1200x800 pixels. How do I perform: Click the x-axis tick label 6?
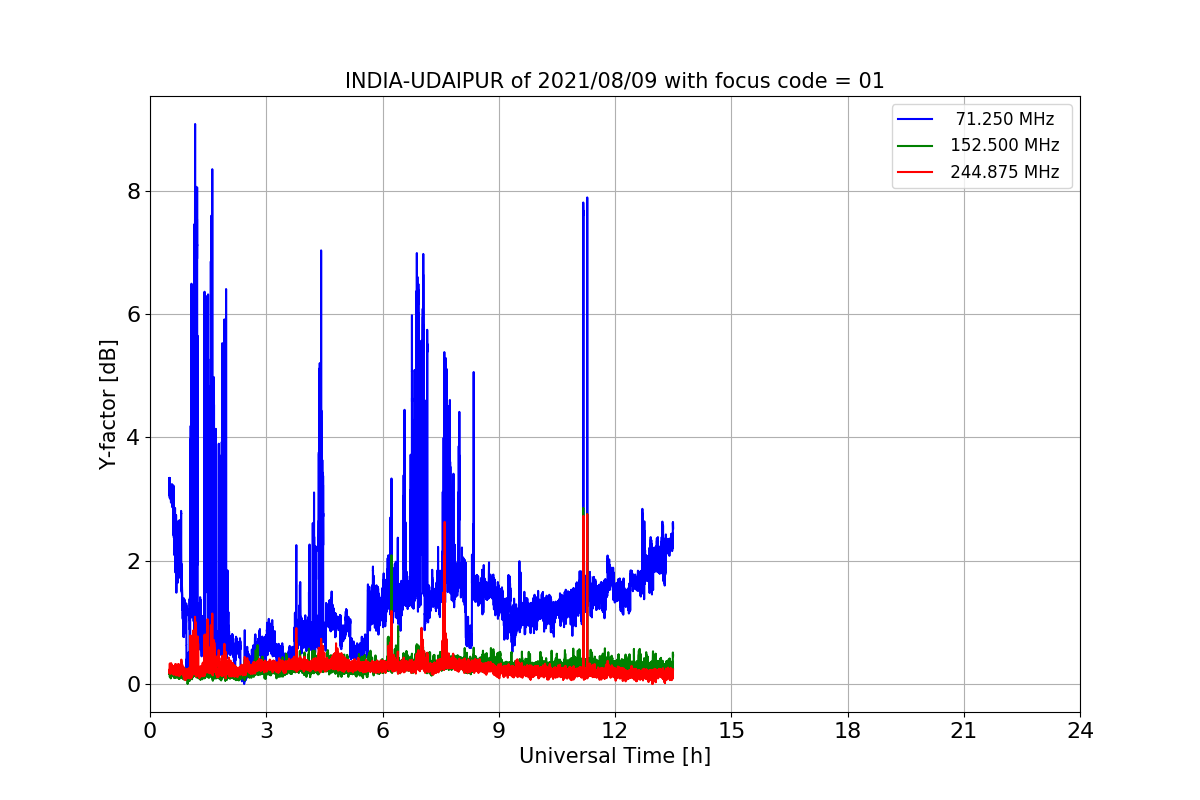click(x=383, y=731)
